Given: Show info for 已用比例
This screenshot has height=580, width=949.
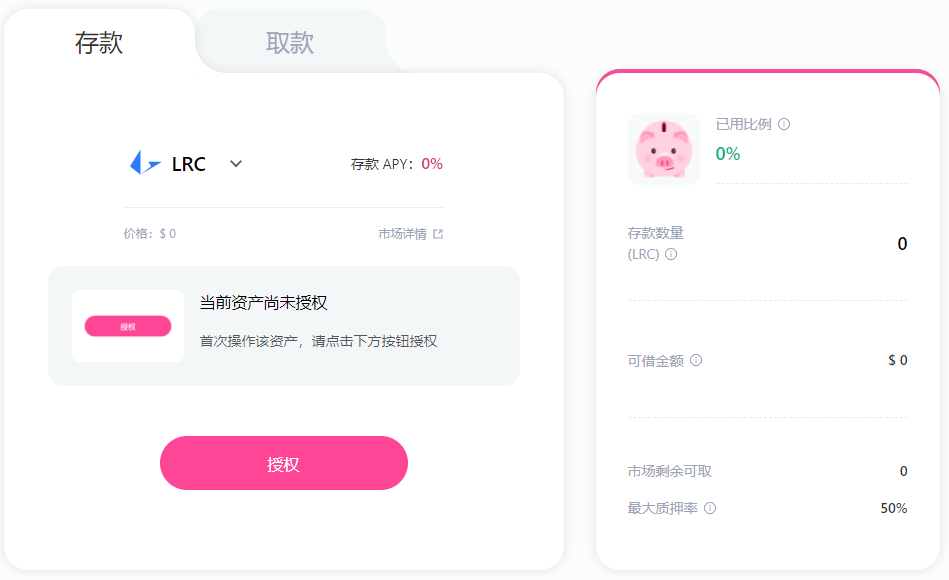Looking at the screenshot, I should 784,125.
